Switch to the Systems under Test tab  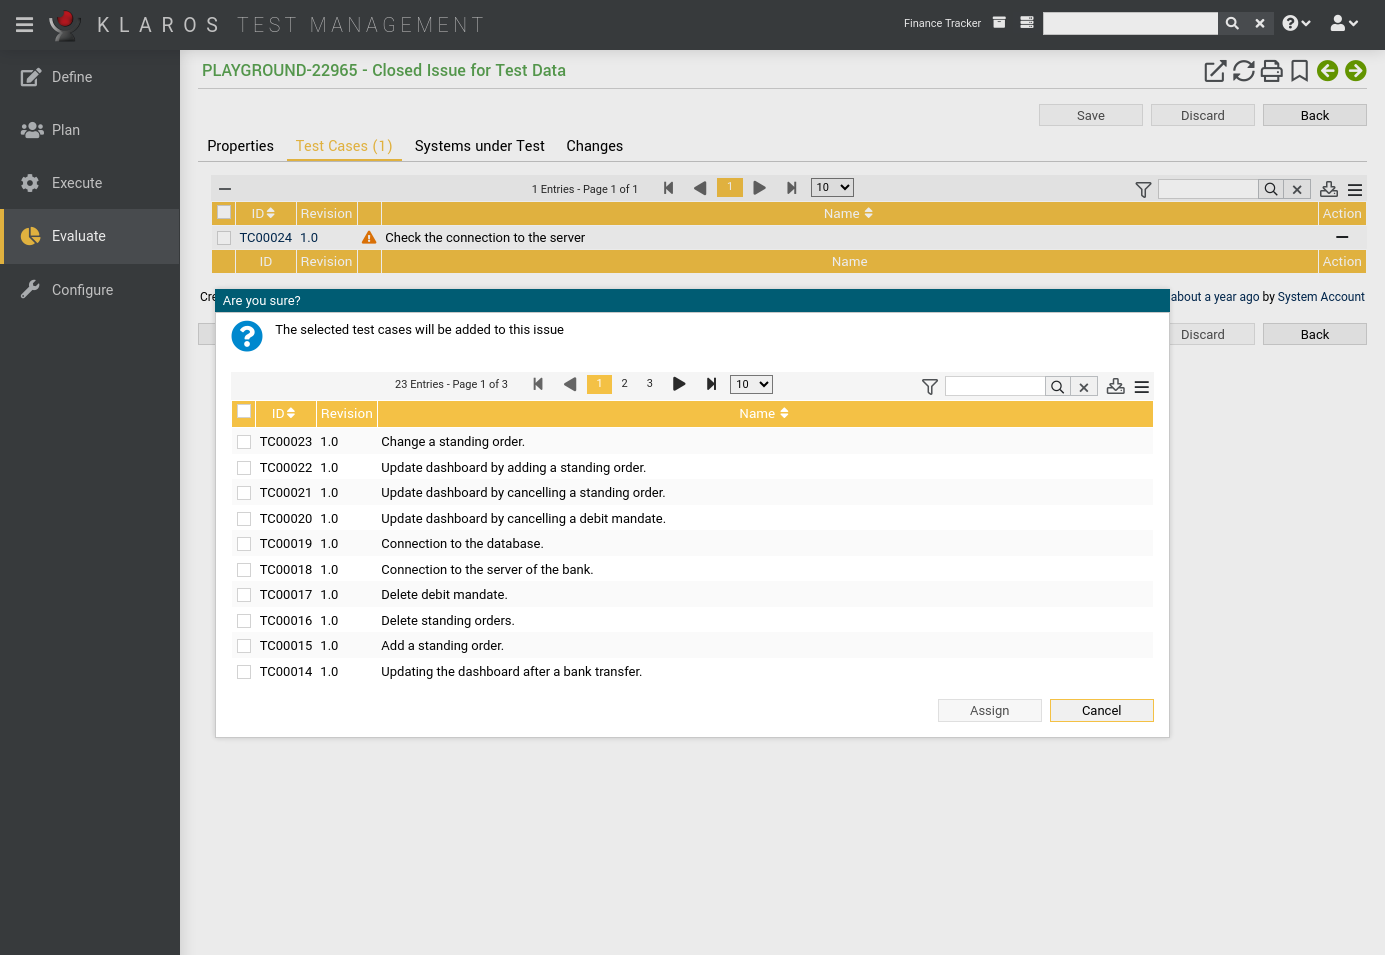point(479,146)
